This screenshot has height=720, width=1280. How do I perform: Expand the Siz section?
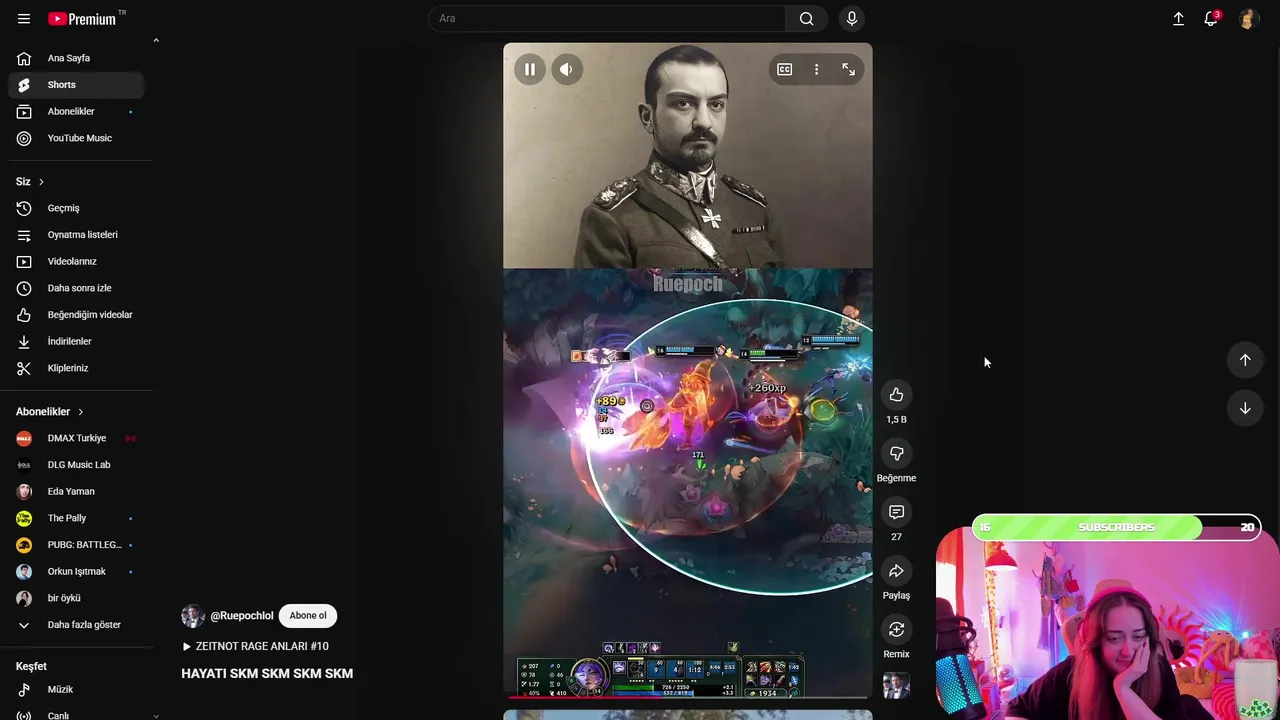[x=31, y=181]
